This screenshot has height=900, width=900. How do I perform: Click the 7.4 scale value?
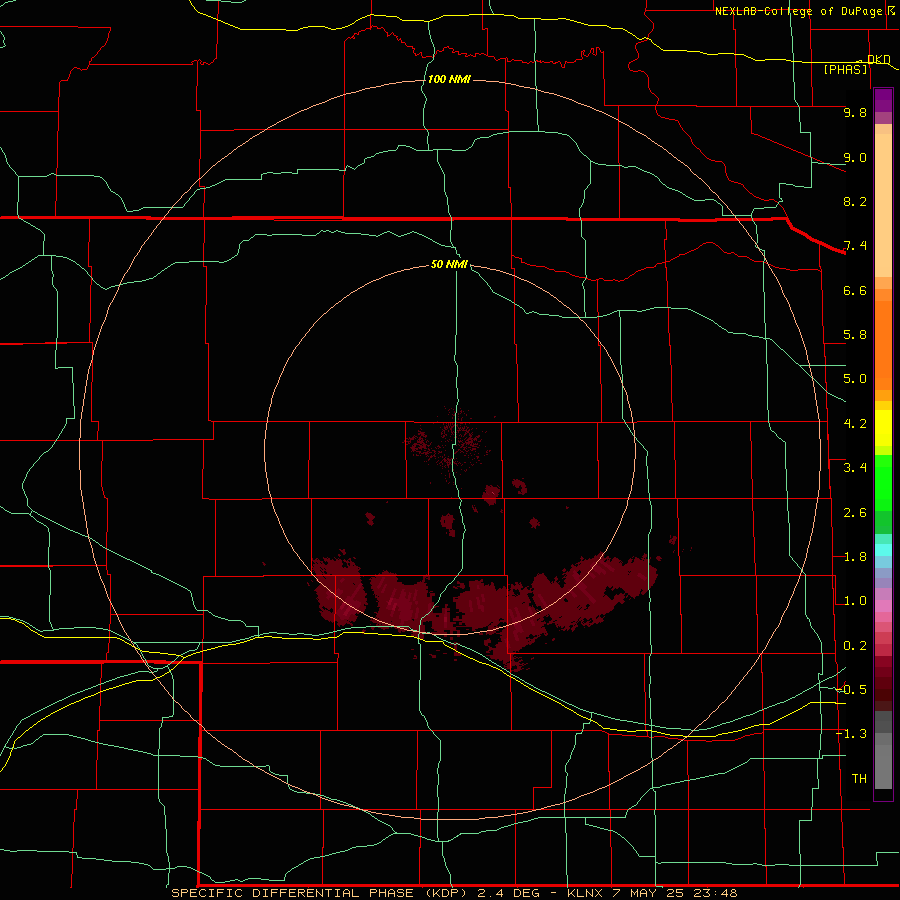855,246
